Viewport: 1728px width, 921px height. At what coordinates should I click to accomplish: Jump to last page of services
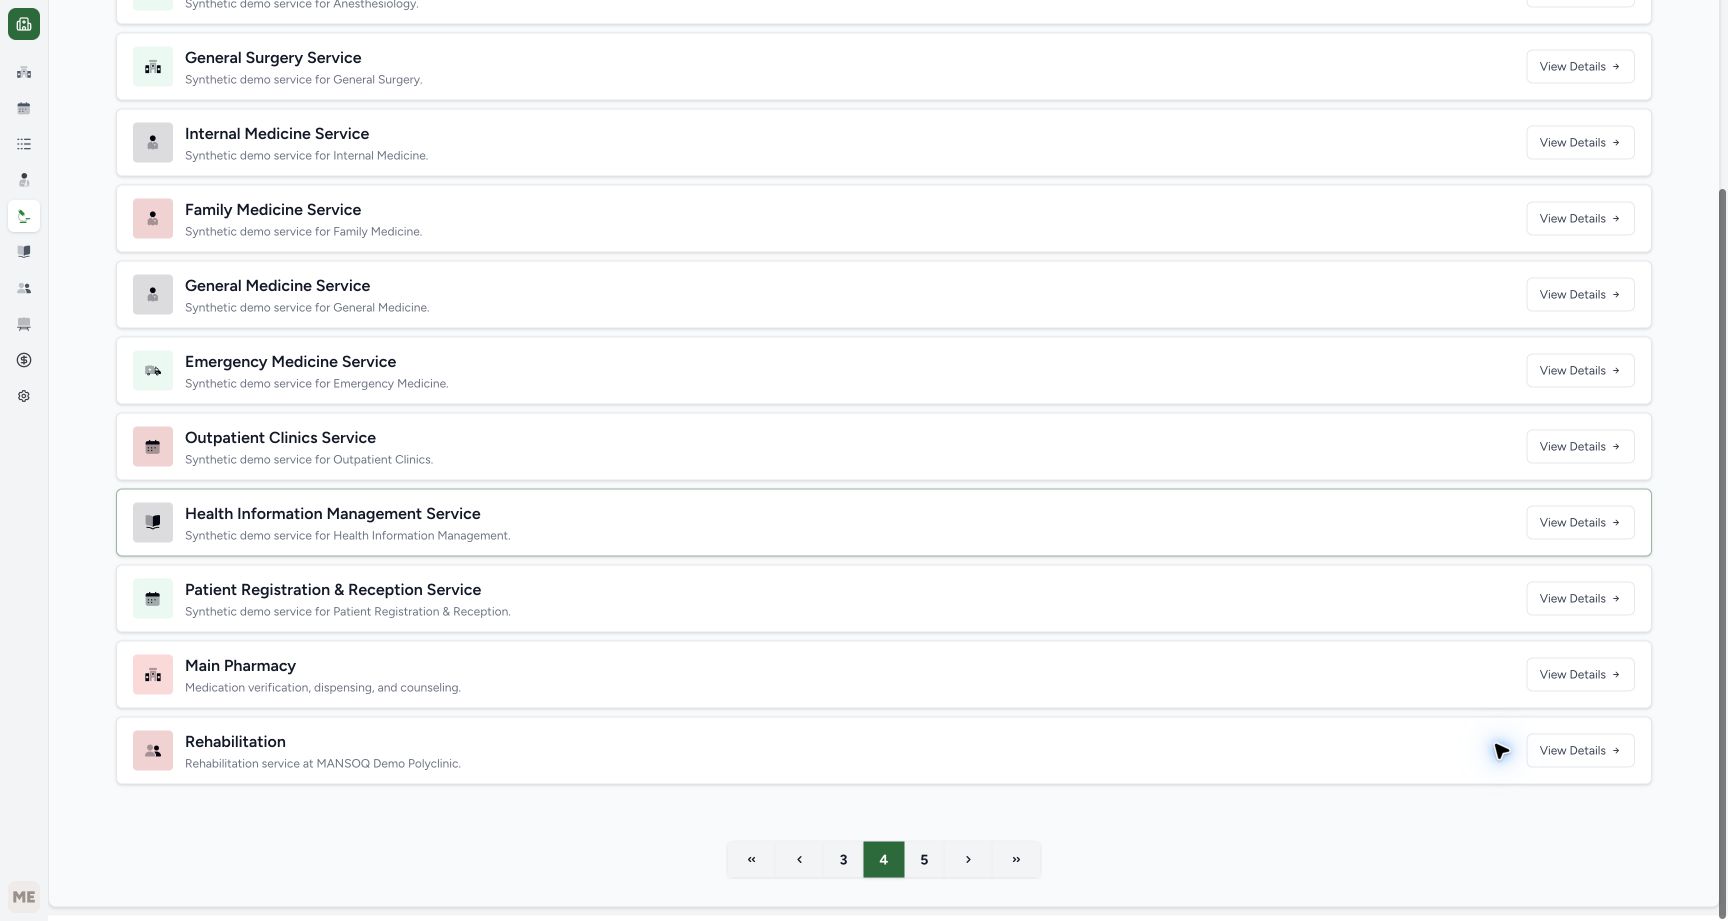[x=1016, y=860]
